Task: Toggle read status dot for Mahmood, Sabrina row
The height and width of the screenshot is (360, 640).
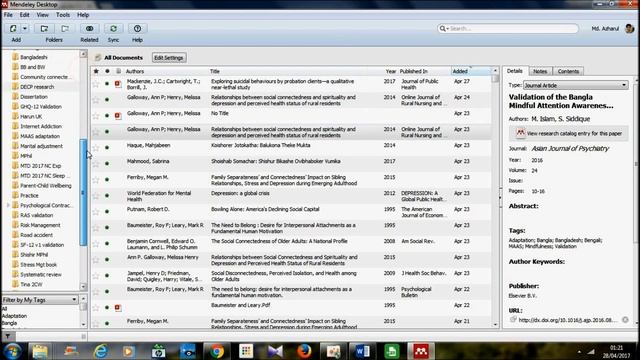Action: click(107, 163)
